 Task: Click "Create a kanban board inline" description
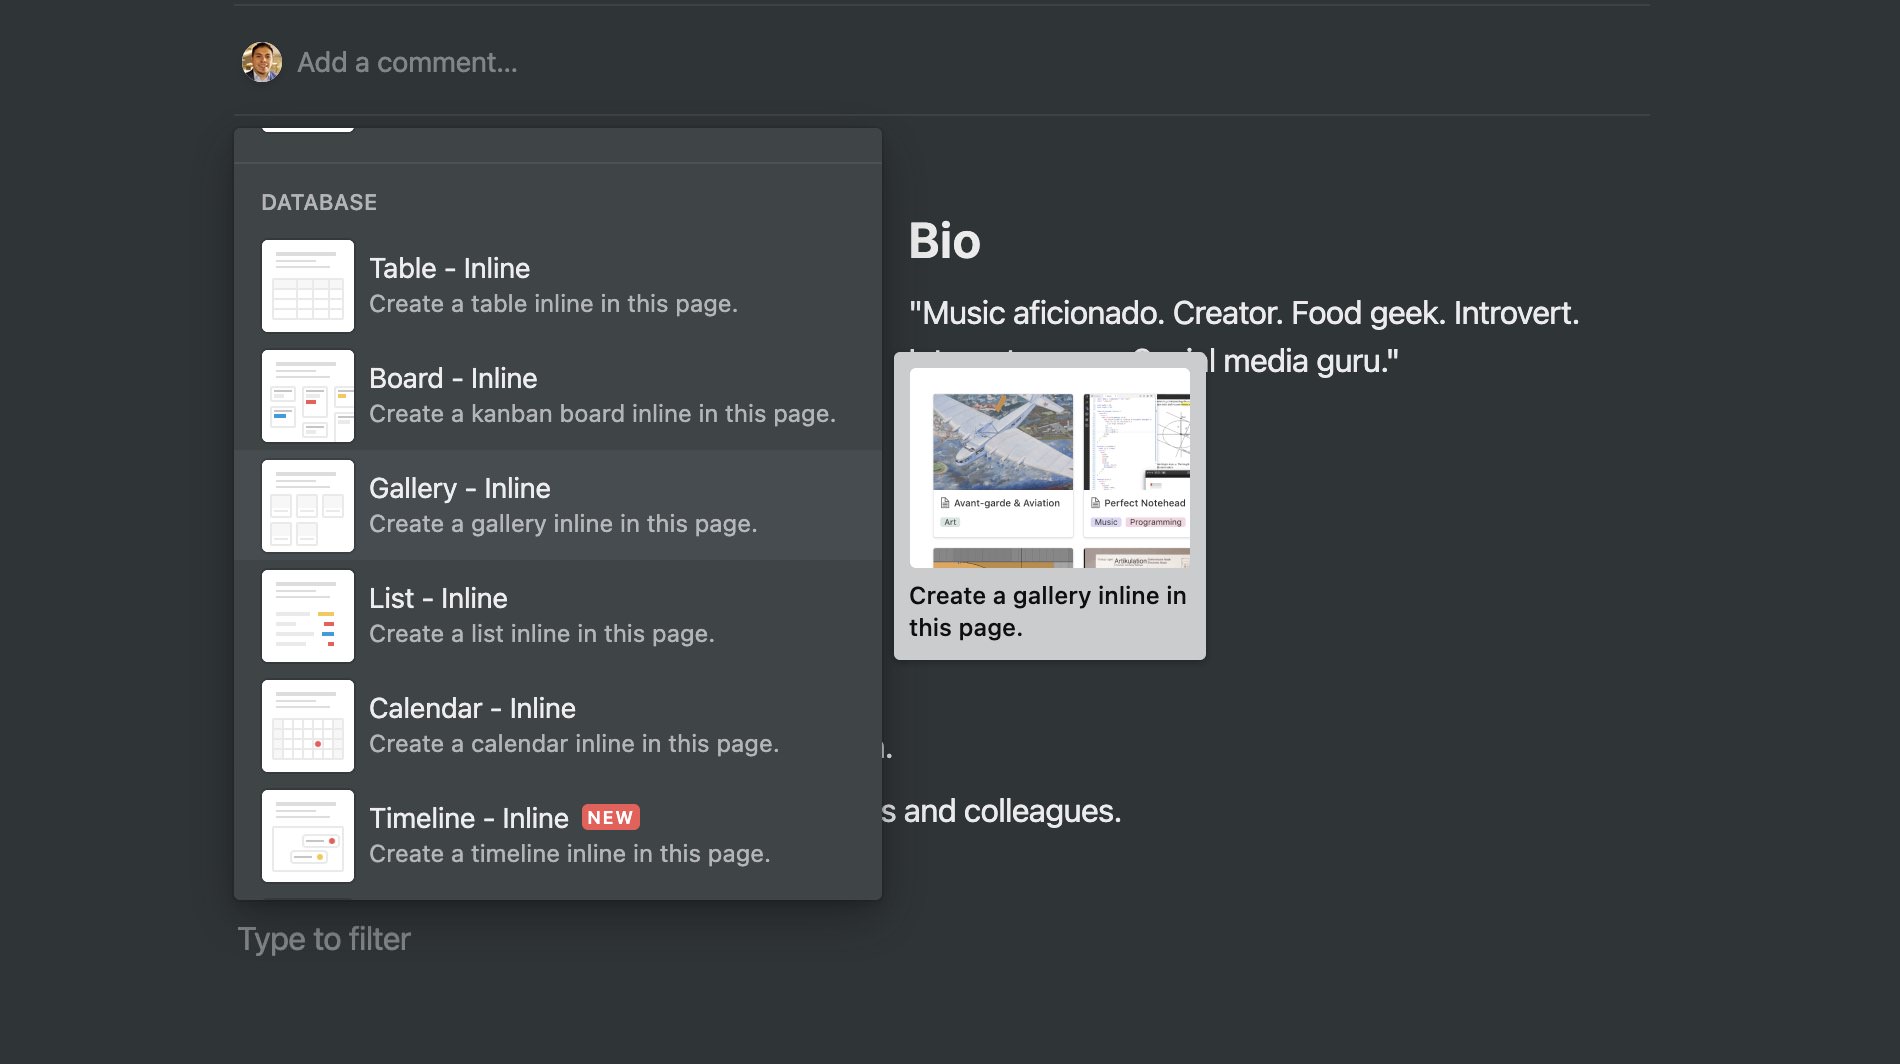[x=602, y=414]
